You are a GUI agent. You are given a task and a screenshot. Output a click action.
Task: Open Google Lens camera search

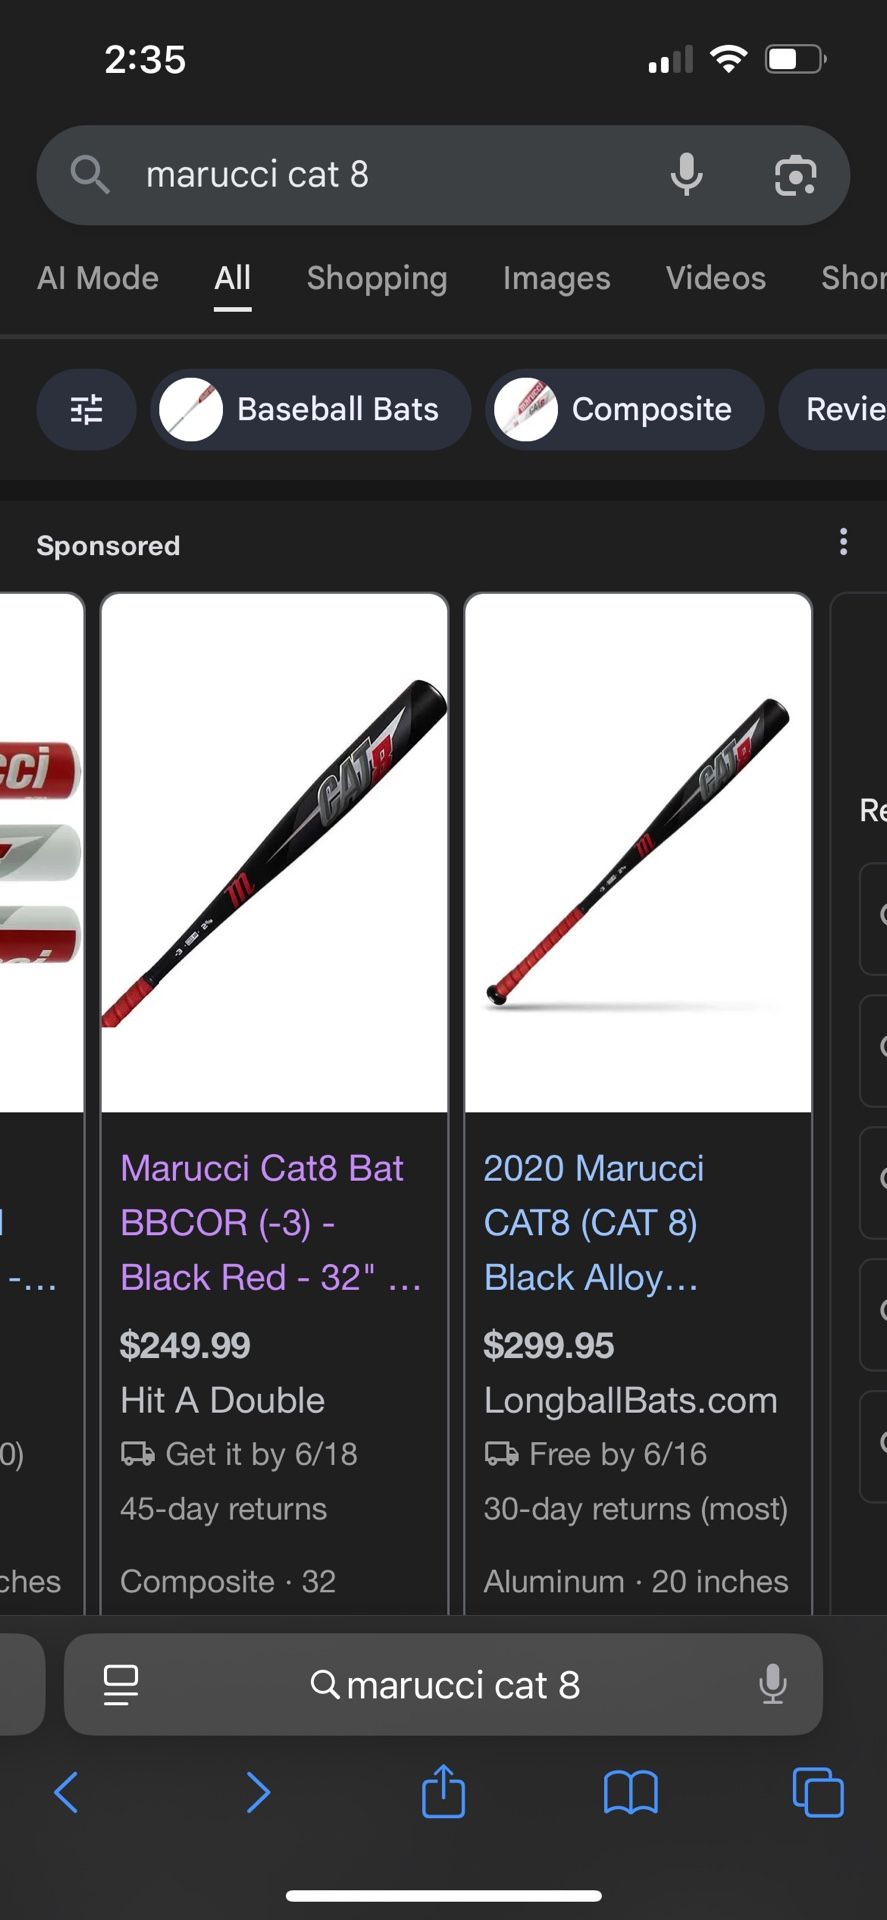(795, 175)
